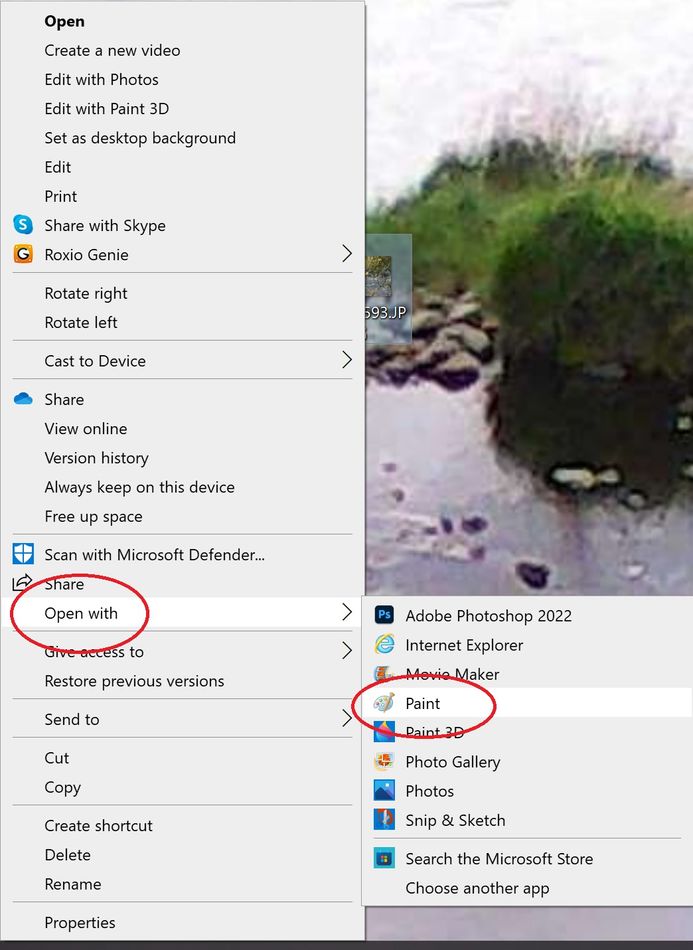Viewport: 693px width, 950px height.
Task: Select Choose another app
Action: [x=477, y=888]
